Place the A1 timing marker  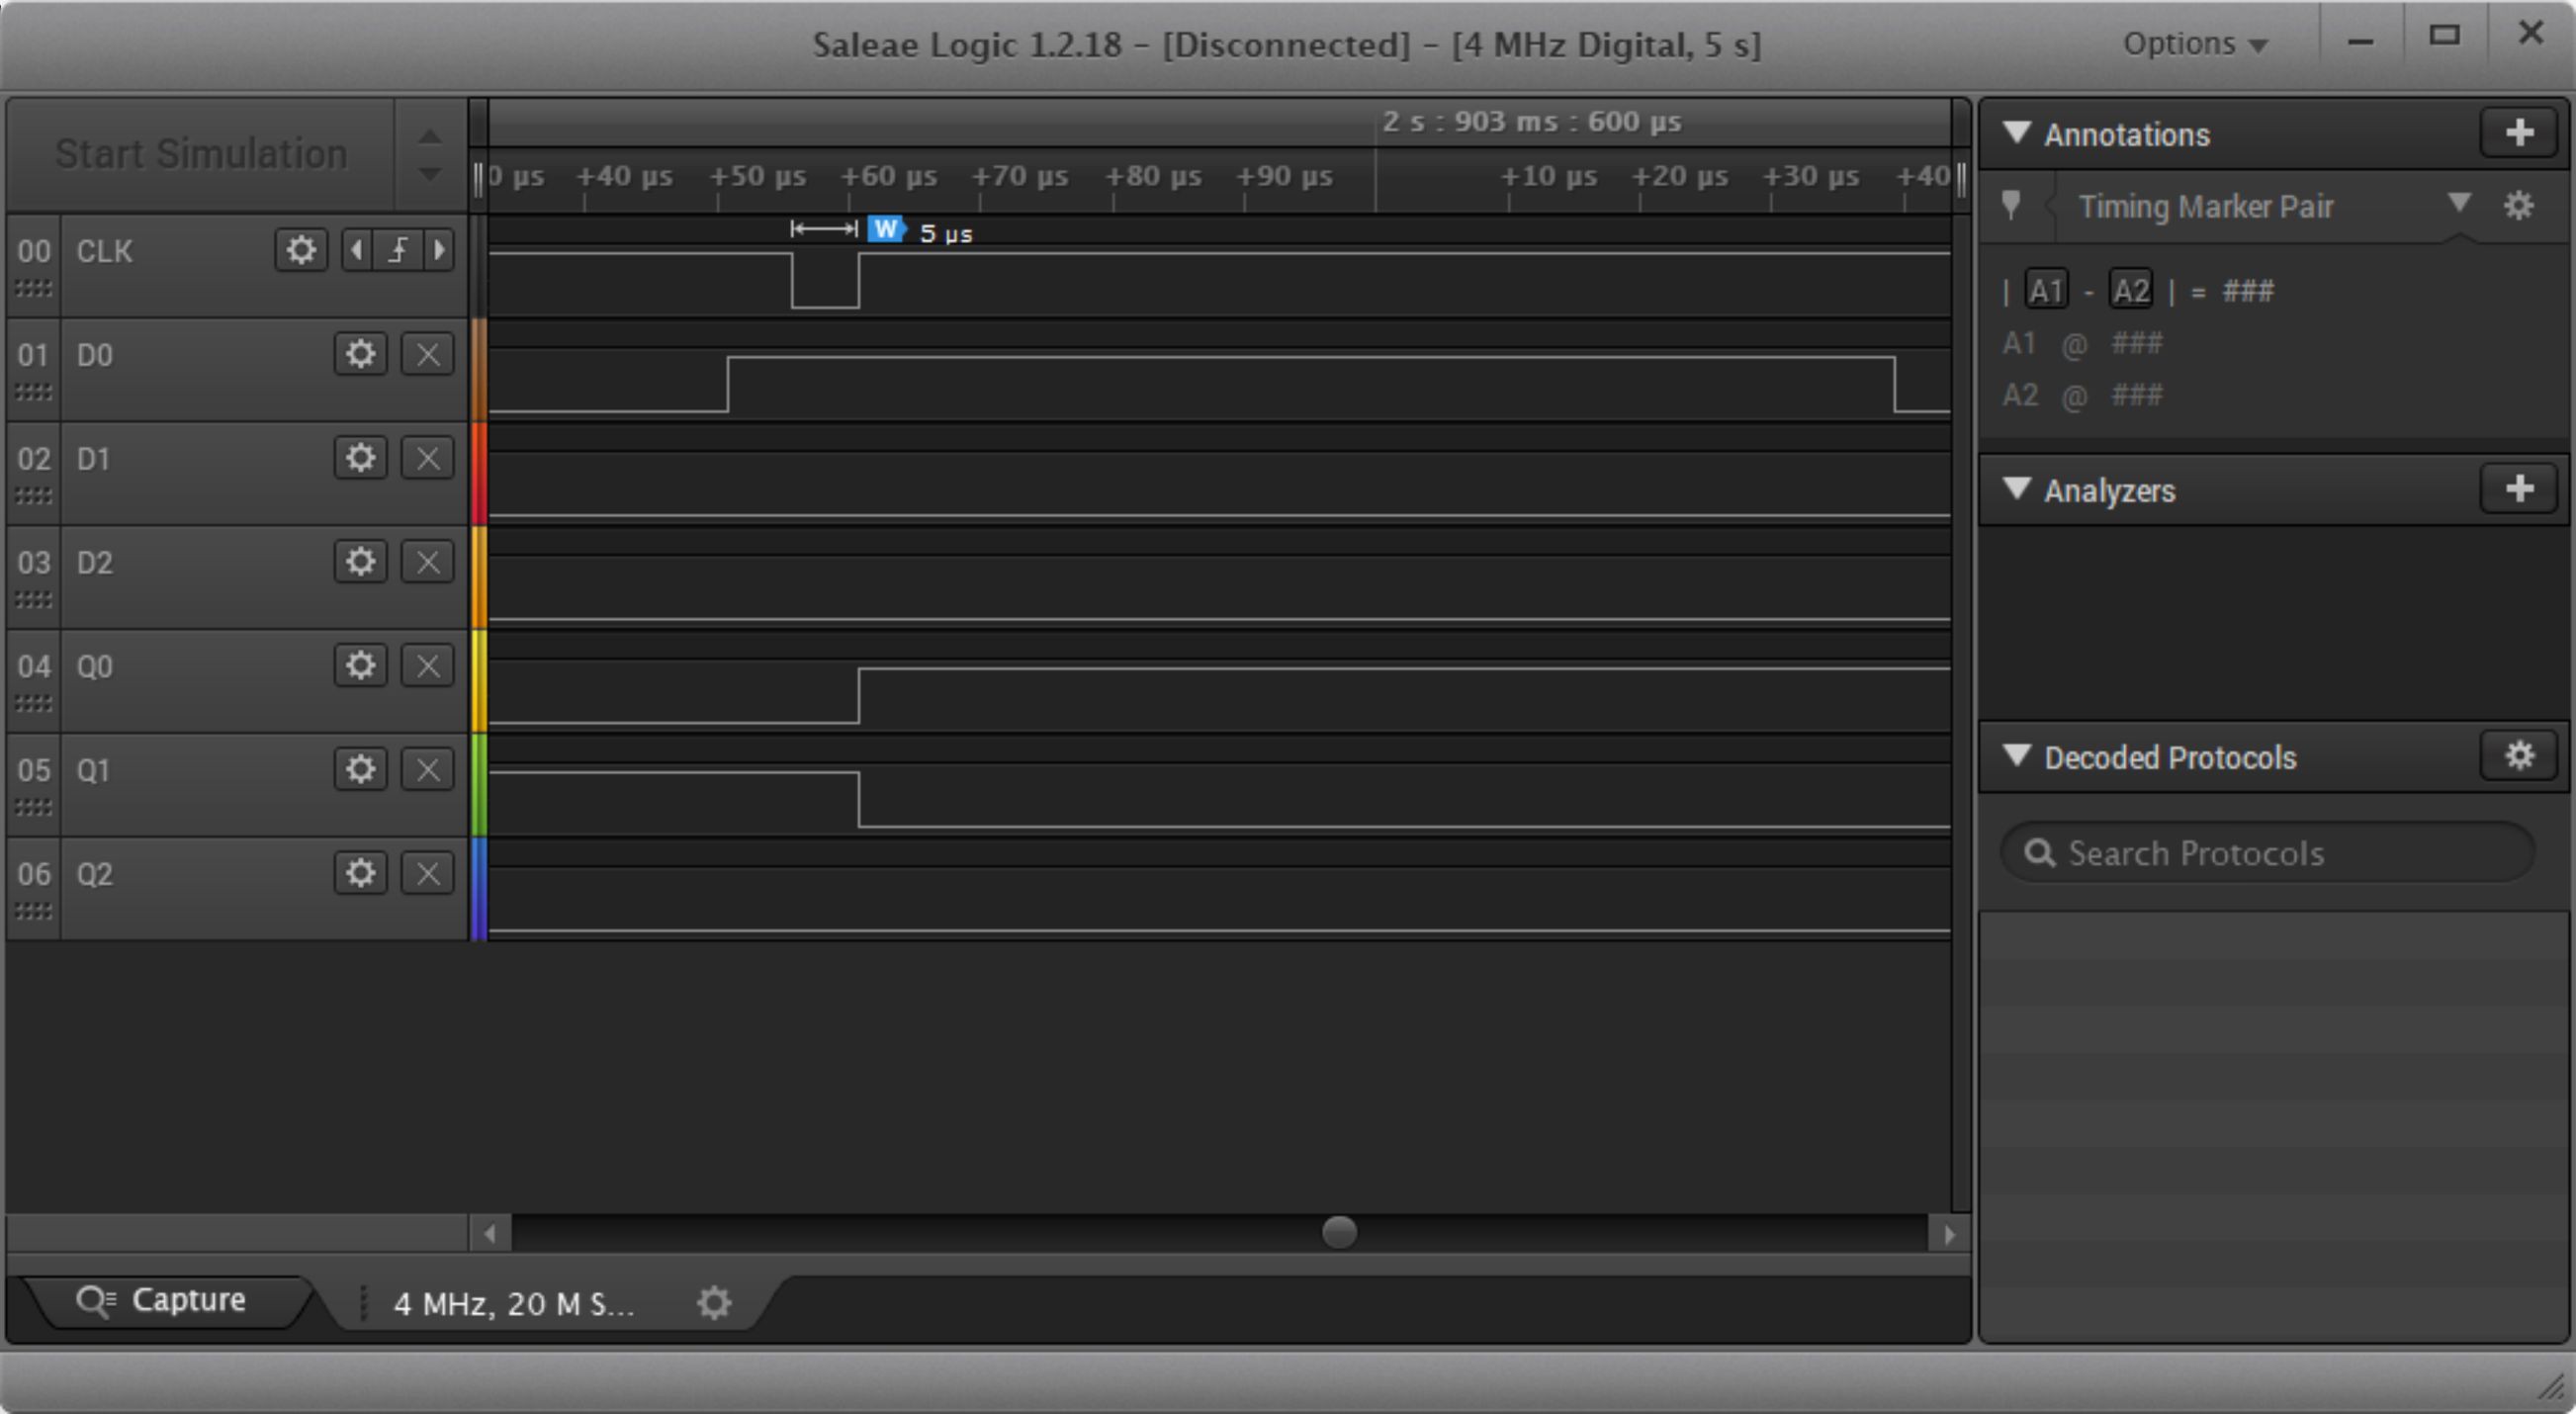pyautogui.click(x=2046, y=291)
